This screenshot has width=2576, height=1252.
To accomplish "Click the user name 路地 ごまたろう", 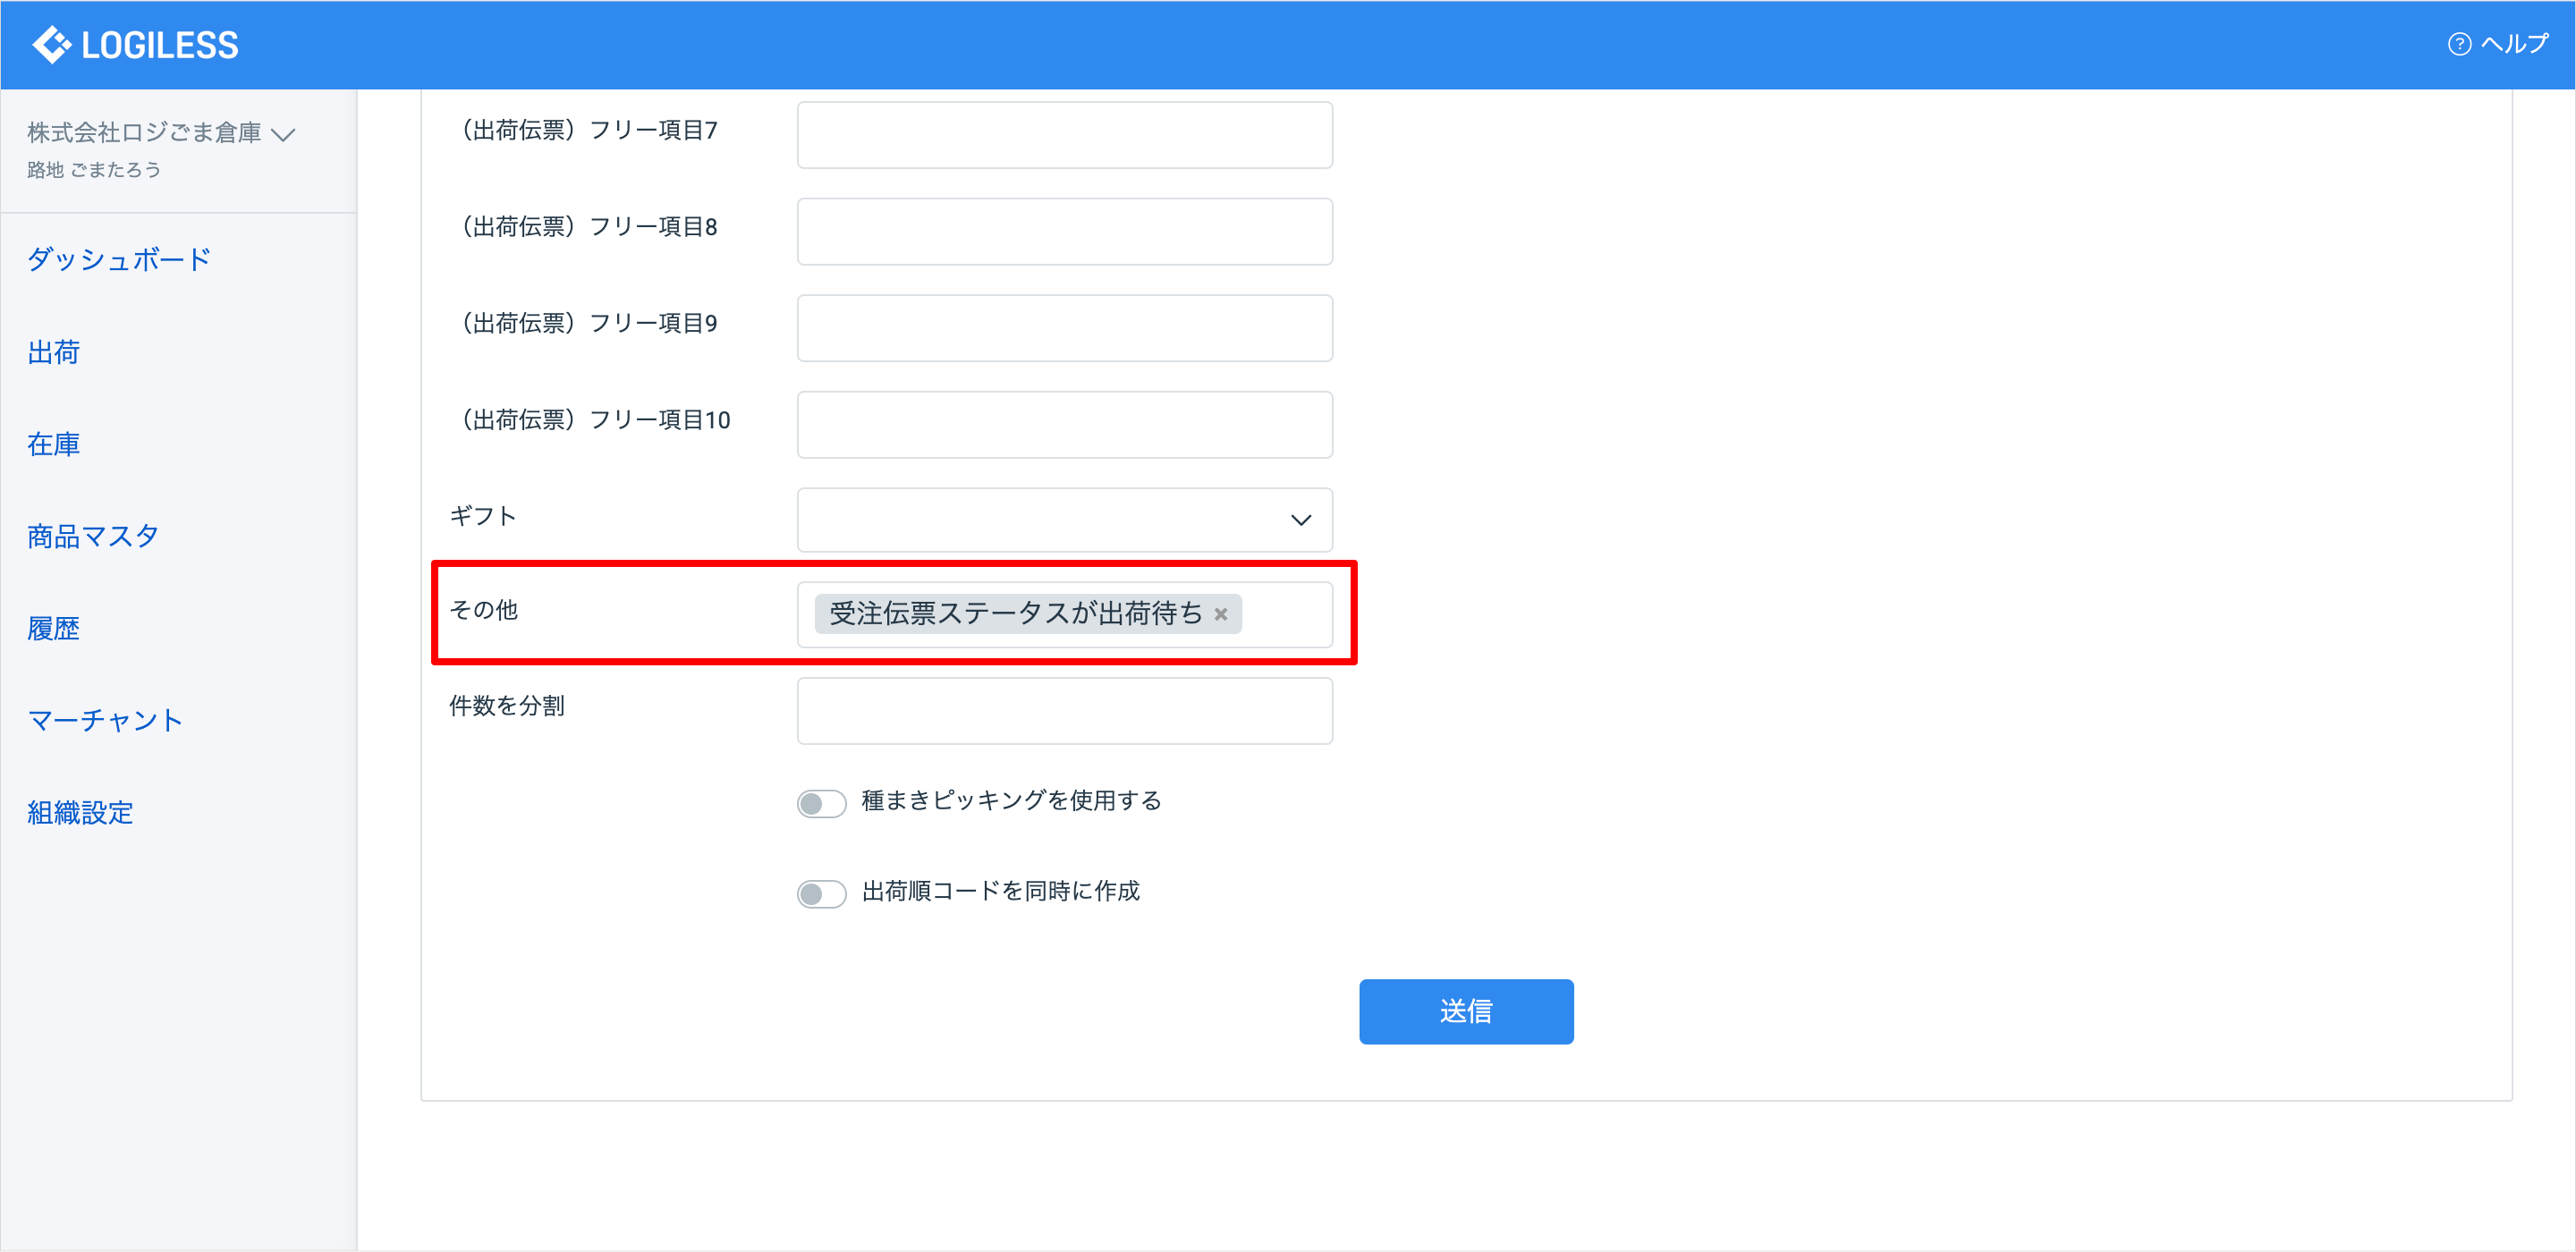I will click(94, 170).
